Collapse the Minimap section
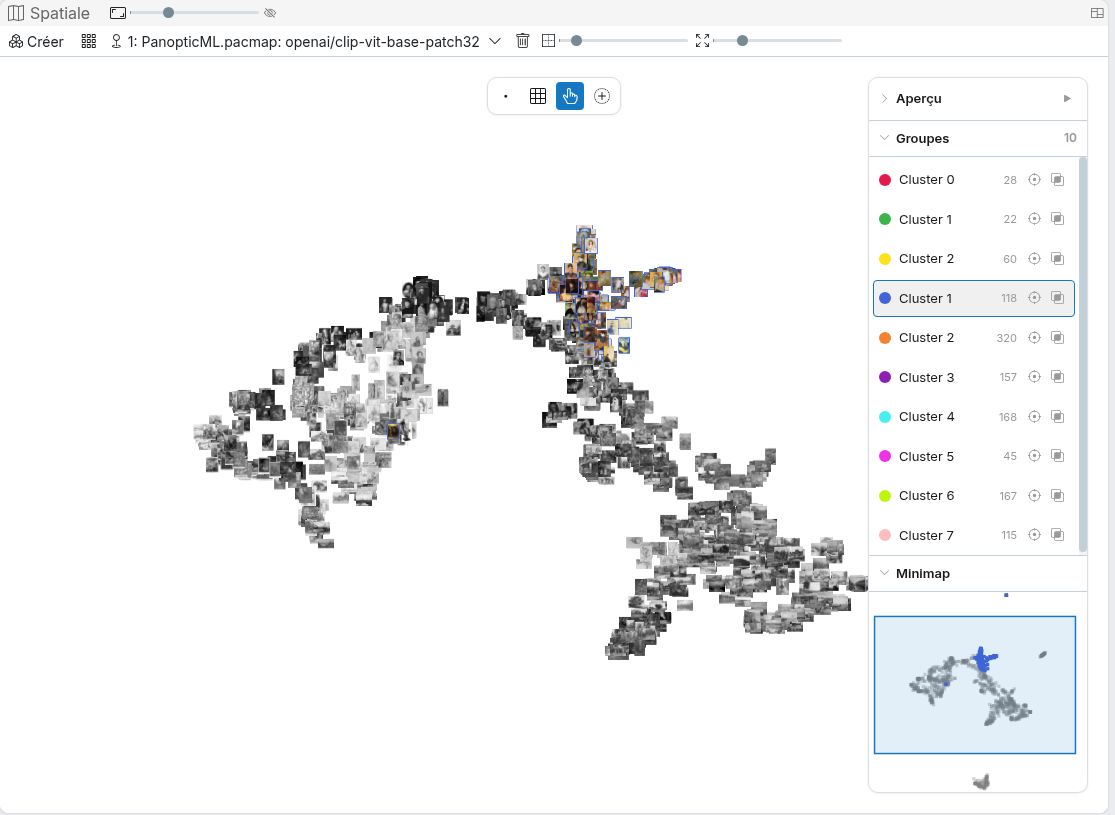The width and height of the screenshot is (1115, 815). coord(885,573)
